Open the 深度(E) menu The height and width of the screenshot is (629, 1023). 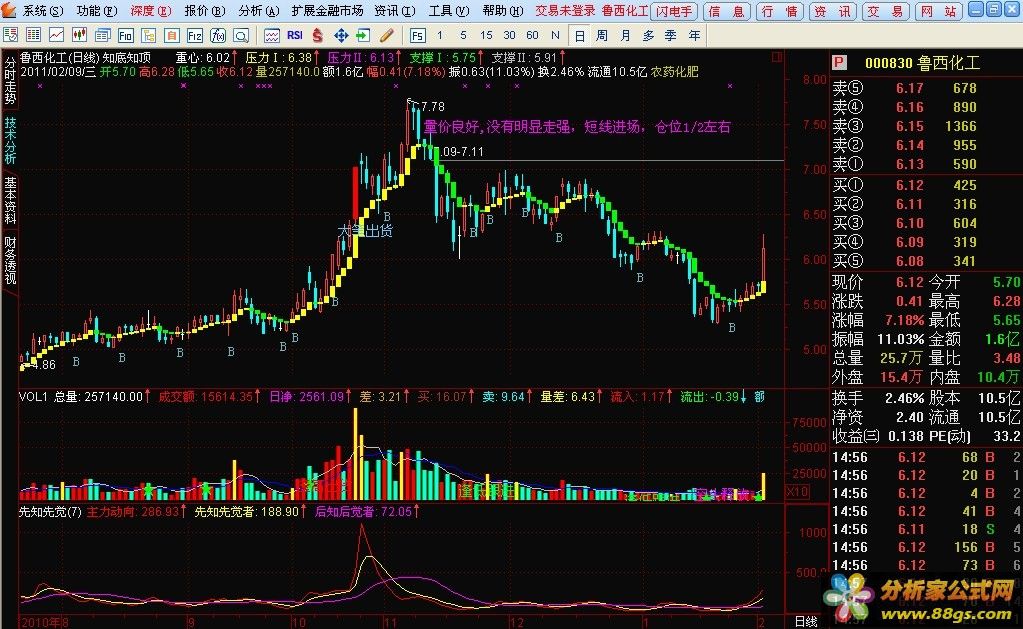coord(151,11)
